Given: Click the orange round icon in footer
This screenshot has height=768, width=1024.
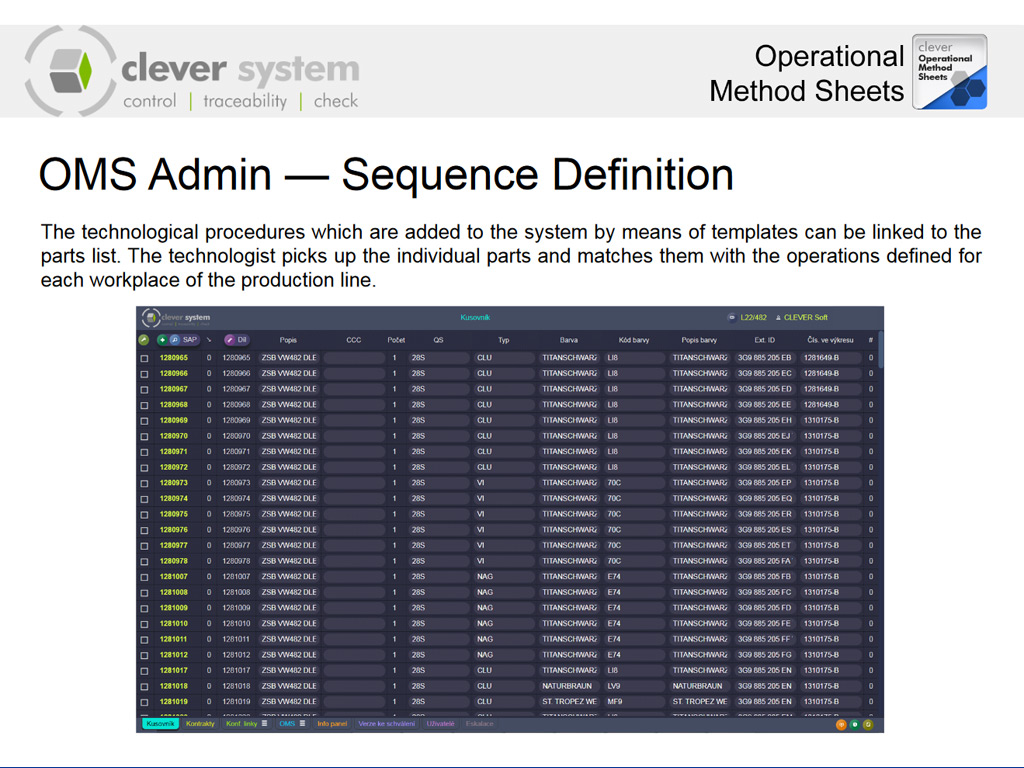Looking at the screenshot, I should click(841, 724).
